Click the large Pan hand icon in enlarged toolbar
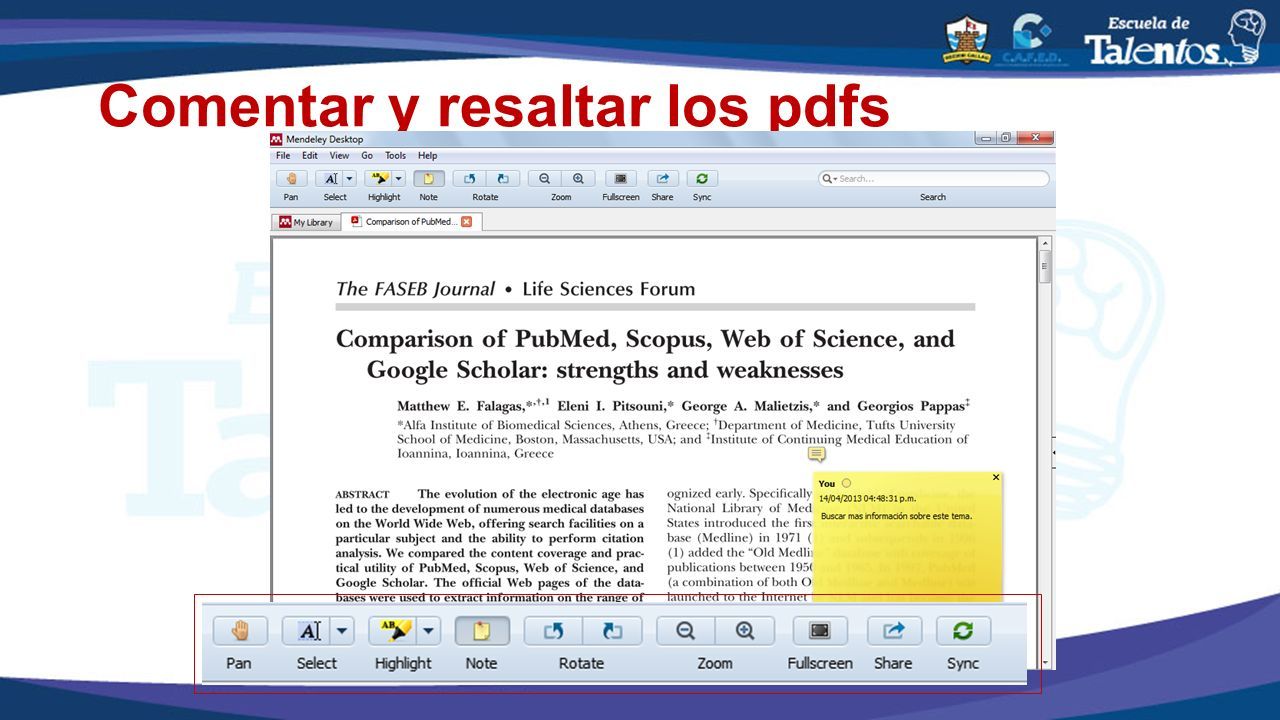The image size is (1280, 720). pyautogui.click(x=240, y=631)
